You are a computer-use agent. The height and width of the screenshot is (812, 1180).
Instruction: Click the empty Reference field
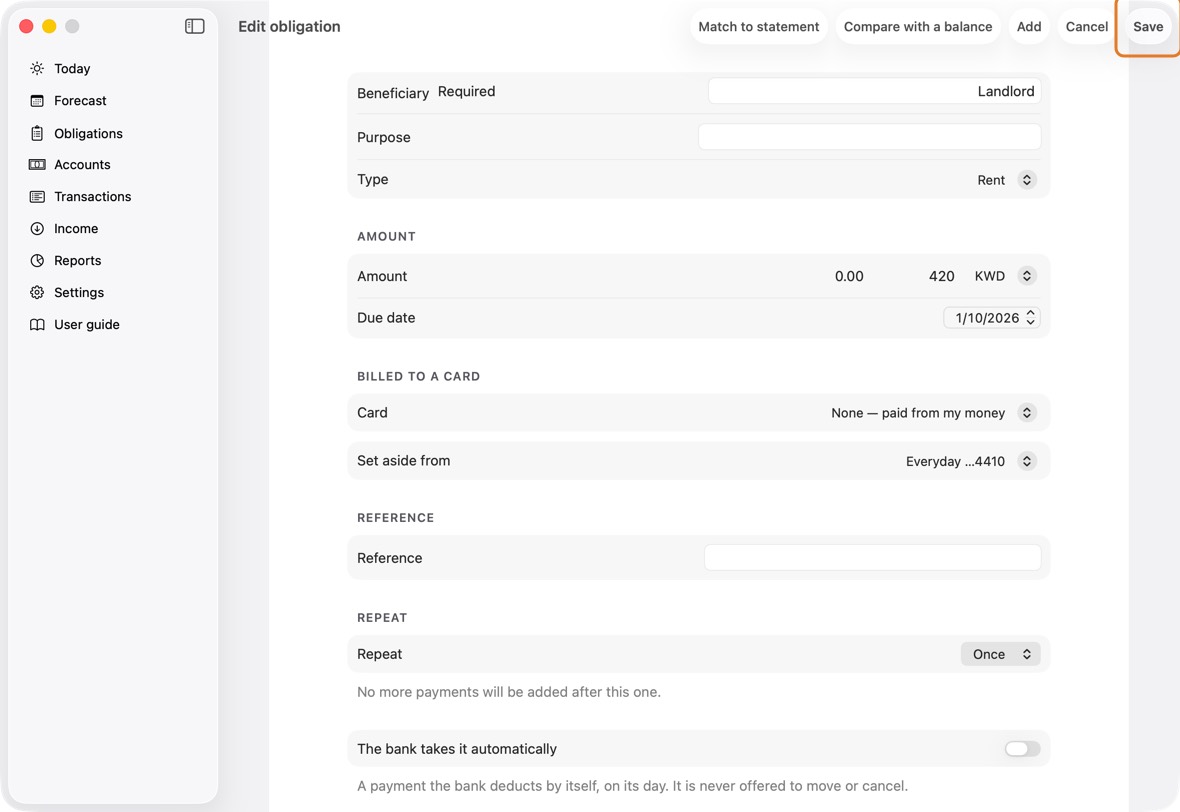872,558
